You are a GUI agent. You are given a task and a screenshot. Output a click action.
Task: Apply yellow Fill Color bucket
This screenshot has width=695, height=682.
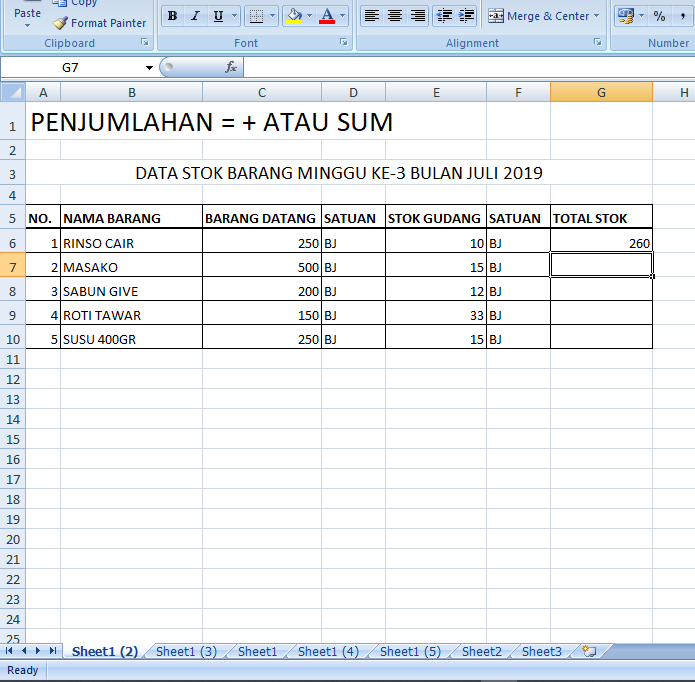[294, 16]
